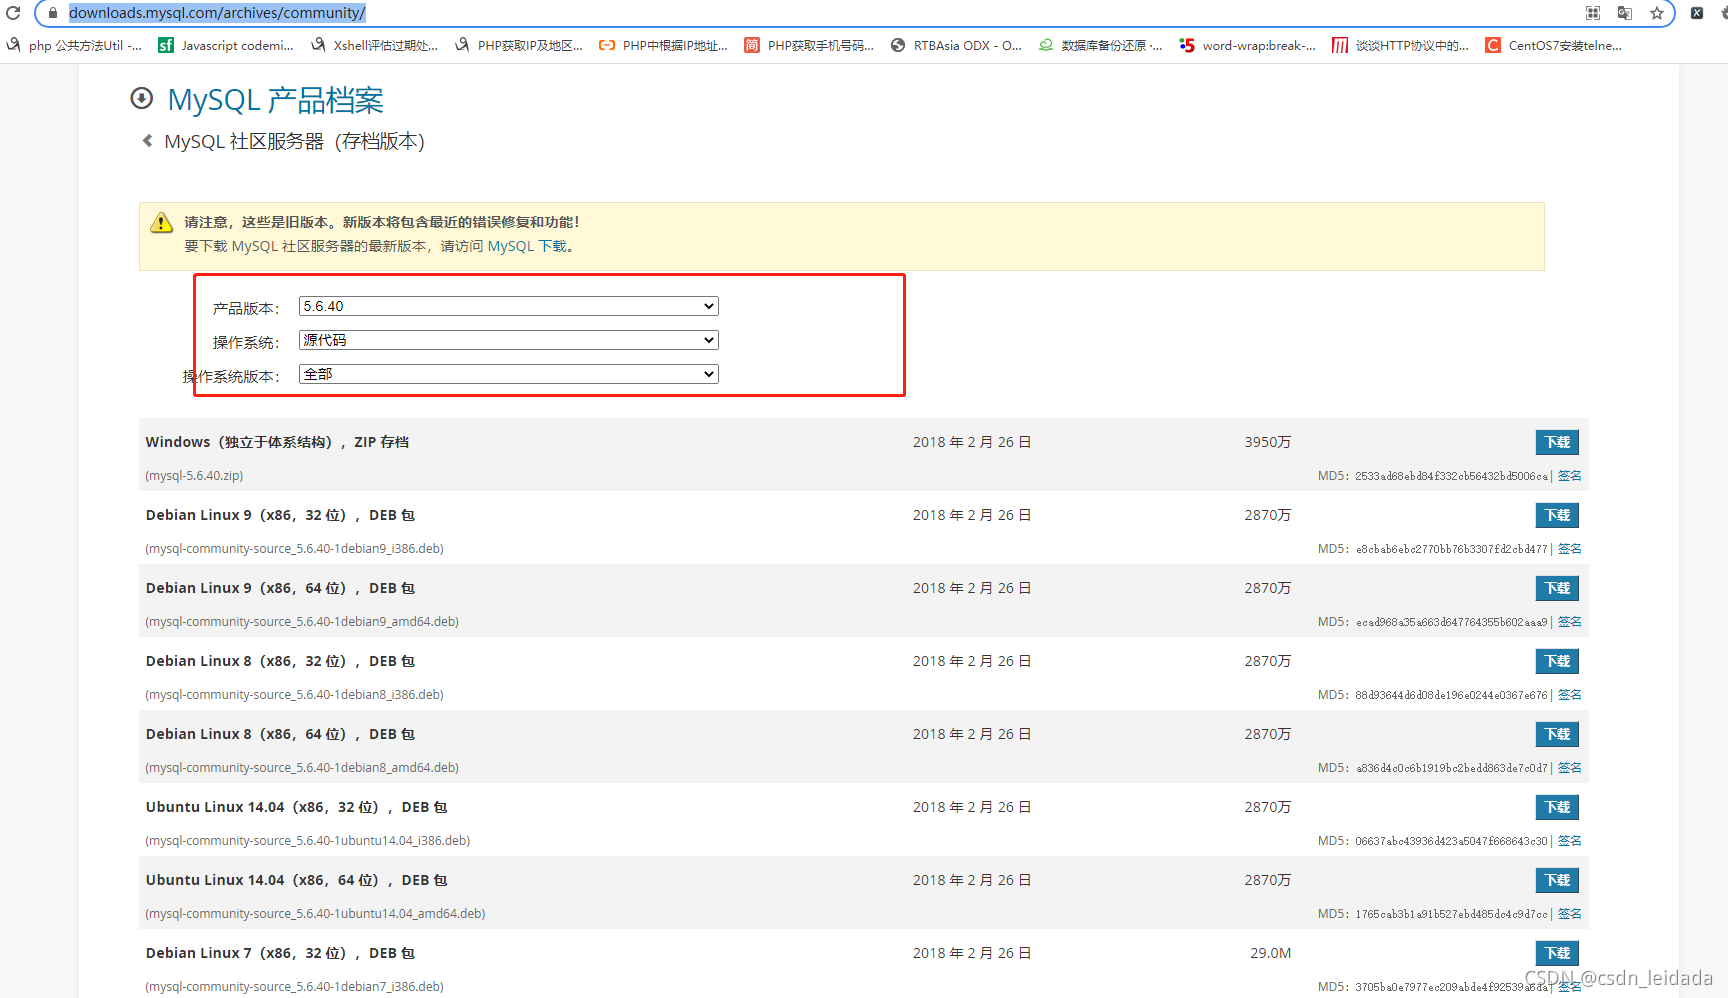Open the 操作系统 dropdown showing 源代码
Image resolution: width=1728 pixels, height=998 pixels.
(508, 340)
